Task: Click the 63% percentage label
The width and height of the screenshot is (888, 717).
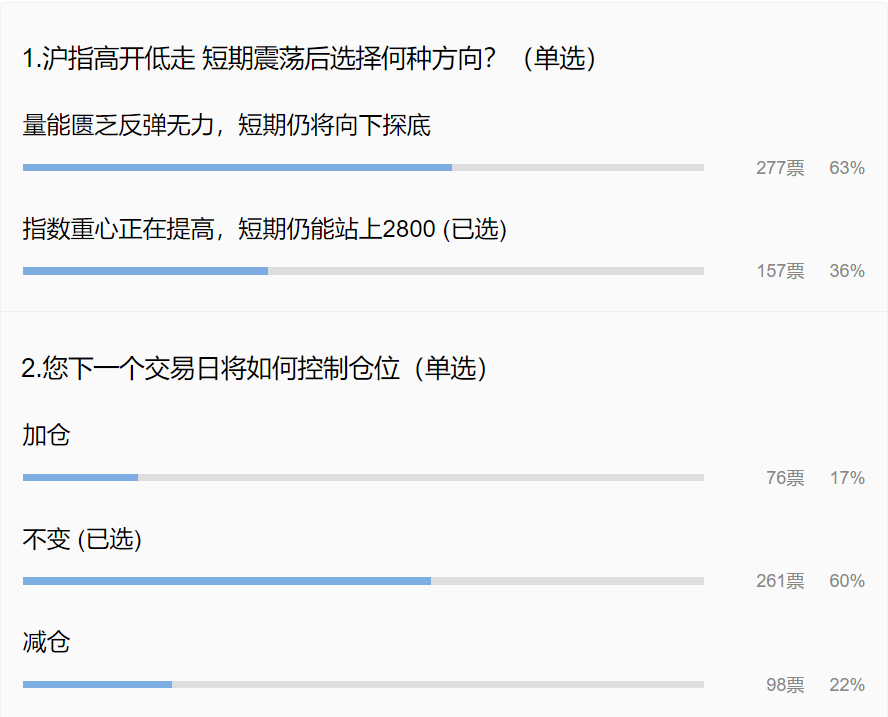Action: (x=846, y=168)
